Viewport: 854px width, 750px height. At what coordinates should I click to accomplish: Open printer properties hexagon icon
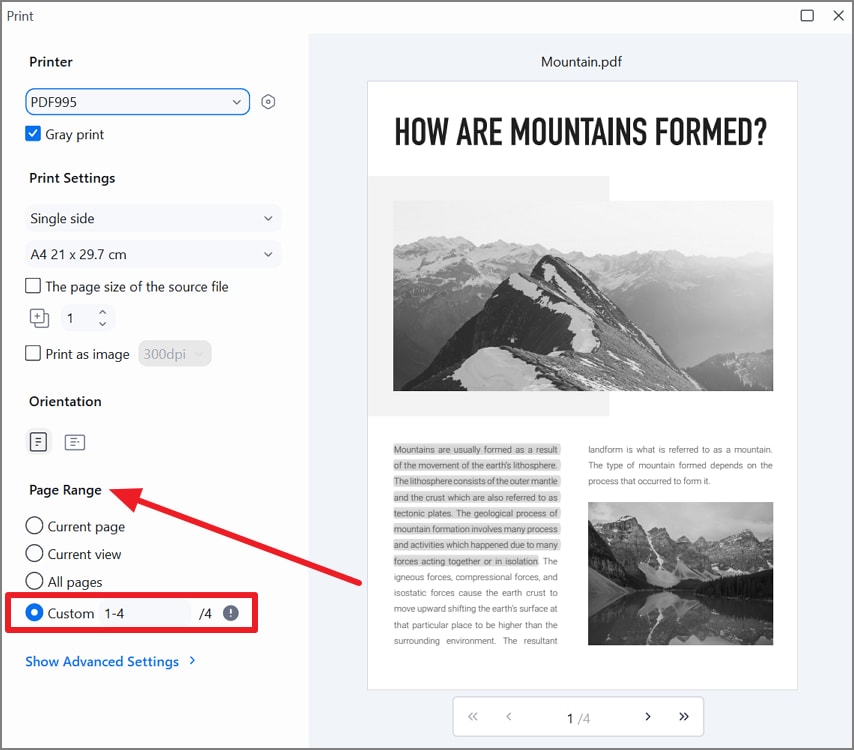point(268,102)
